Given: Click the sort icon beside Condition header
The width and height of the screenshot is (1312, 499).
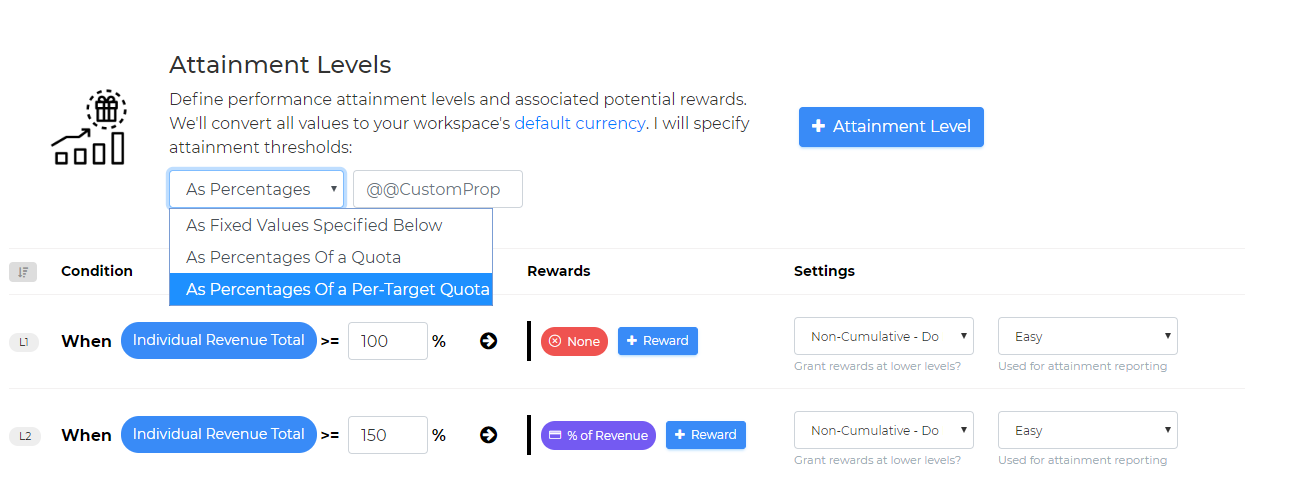Looking at the screenshot, I should click(x=23, y=271).
